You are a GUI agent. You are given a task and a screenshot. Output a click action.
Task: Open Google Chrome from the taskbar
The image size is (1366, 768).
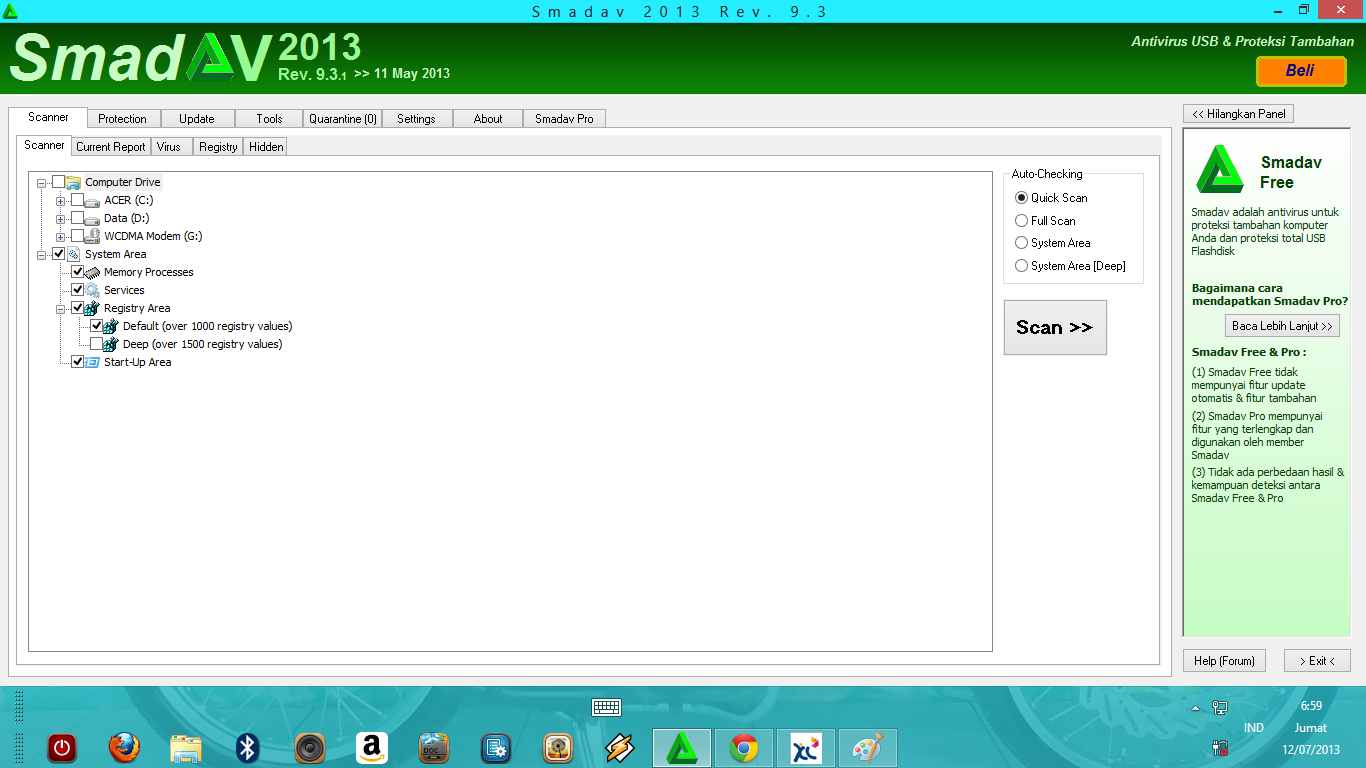[744, 748]
